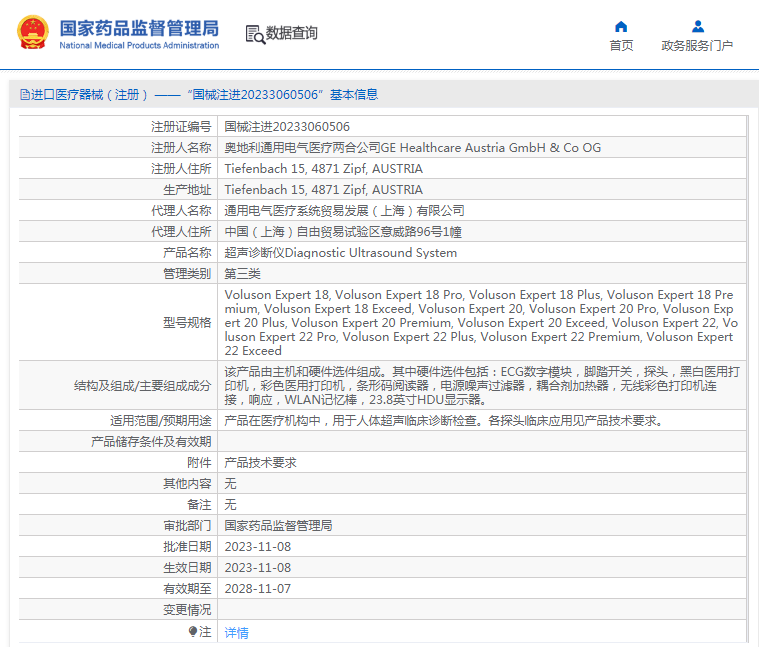The image size is (759, 647).
Task: Click the 型号规格 label
Action: click(x=187, y=323)
